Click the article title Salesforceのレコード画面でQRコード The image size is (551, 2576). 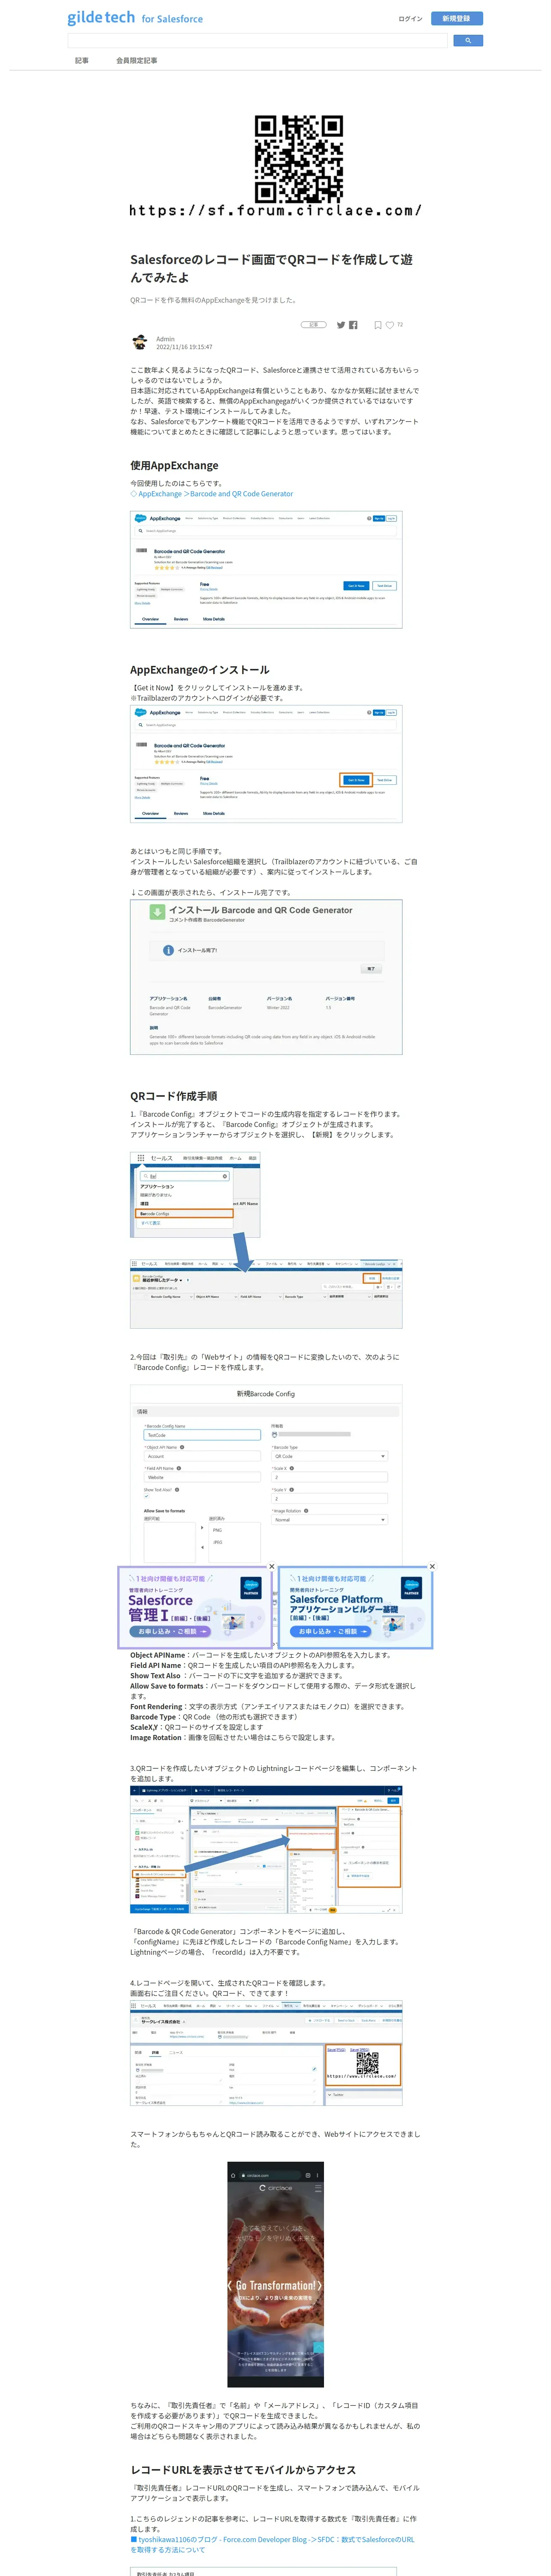(x=271, y=268)
